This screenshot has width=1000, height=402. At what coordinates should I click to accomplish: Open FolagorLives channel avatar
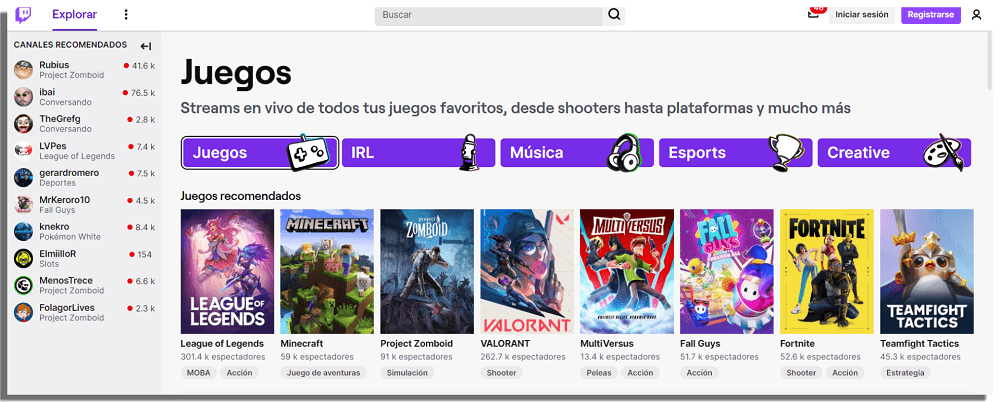24,312
